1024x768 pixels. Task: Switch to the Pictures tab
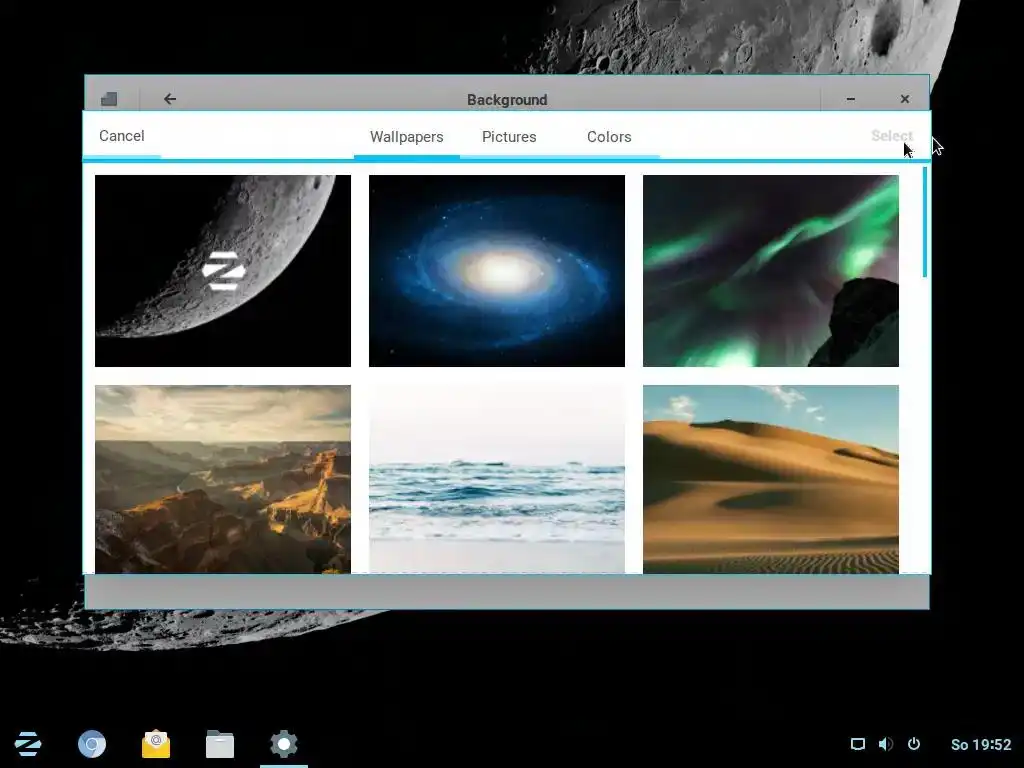point(509,137)
